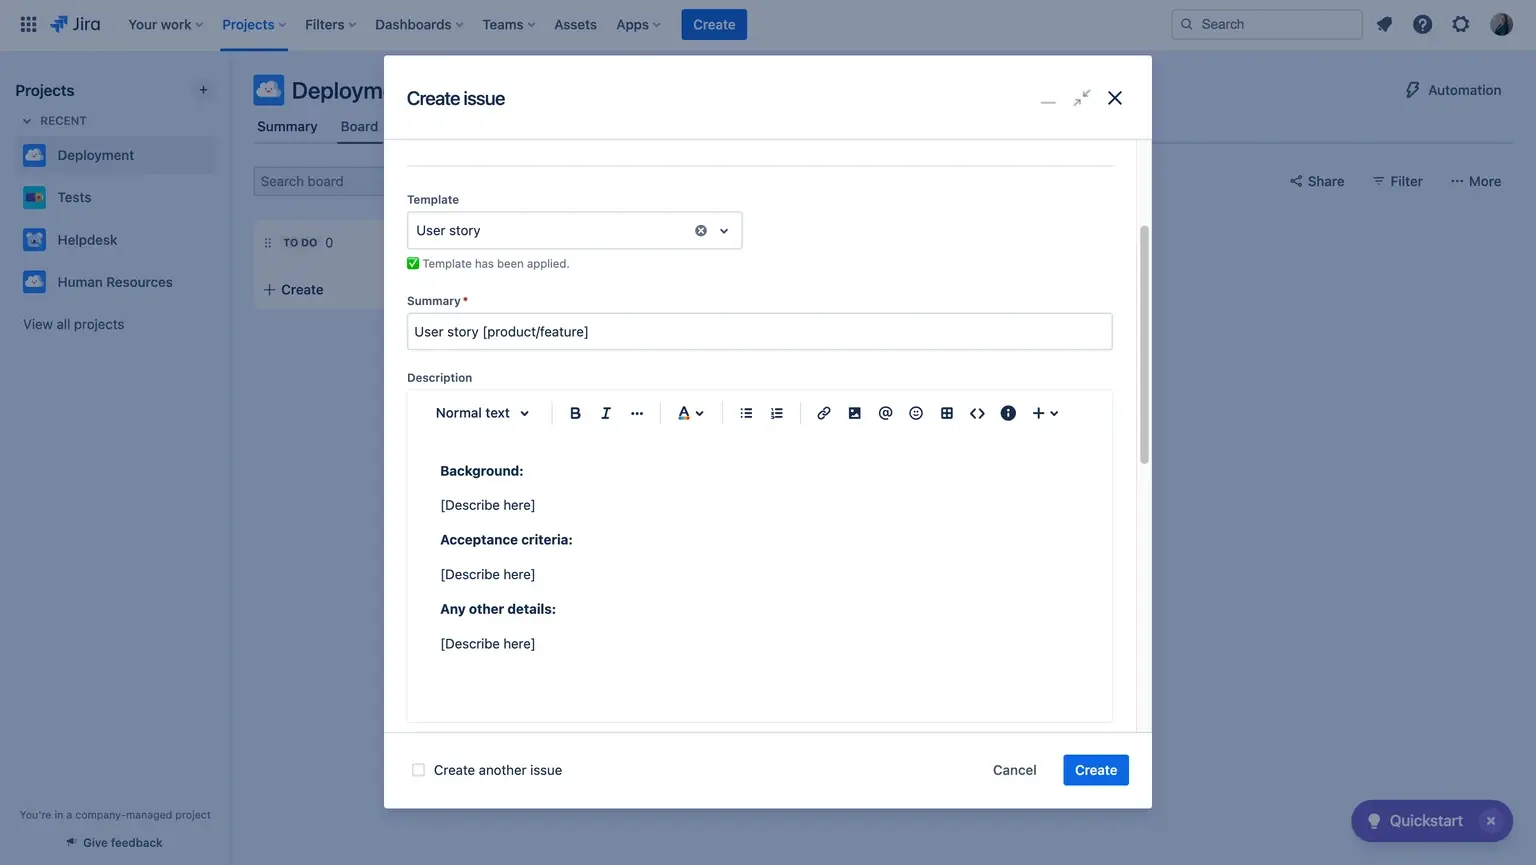Image resolution: width=1536 pixels, height=865 pixels.
Task: Click the Create button to submit the issue
Action: click(1095, 770)
